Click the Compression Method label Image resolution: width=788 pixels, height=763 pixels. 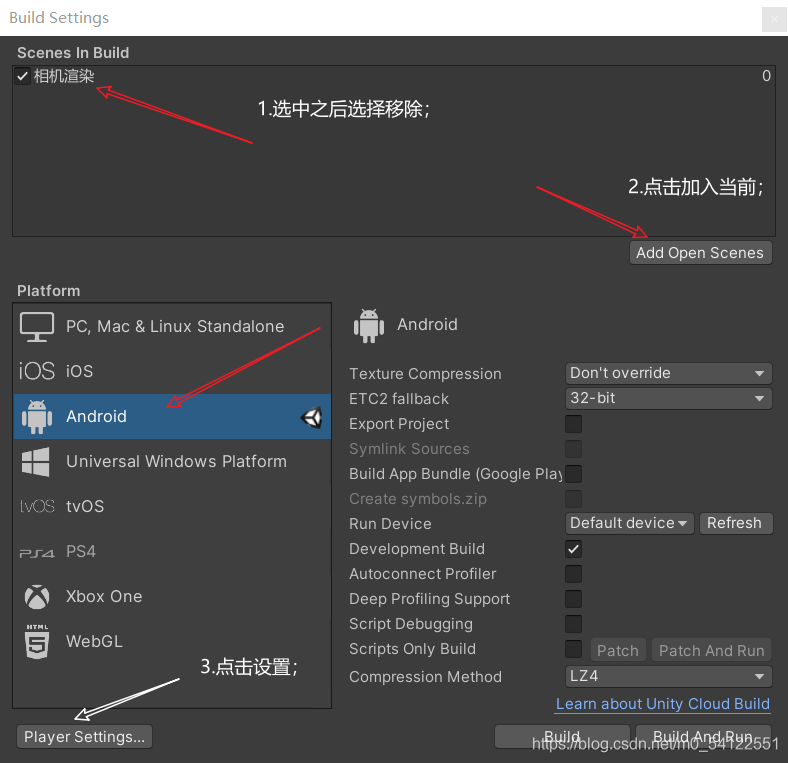[x=425, y=677]
